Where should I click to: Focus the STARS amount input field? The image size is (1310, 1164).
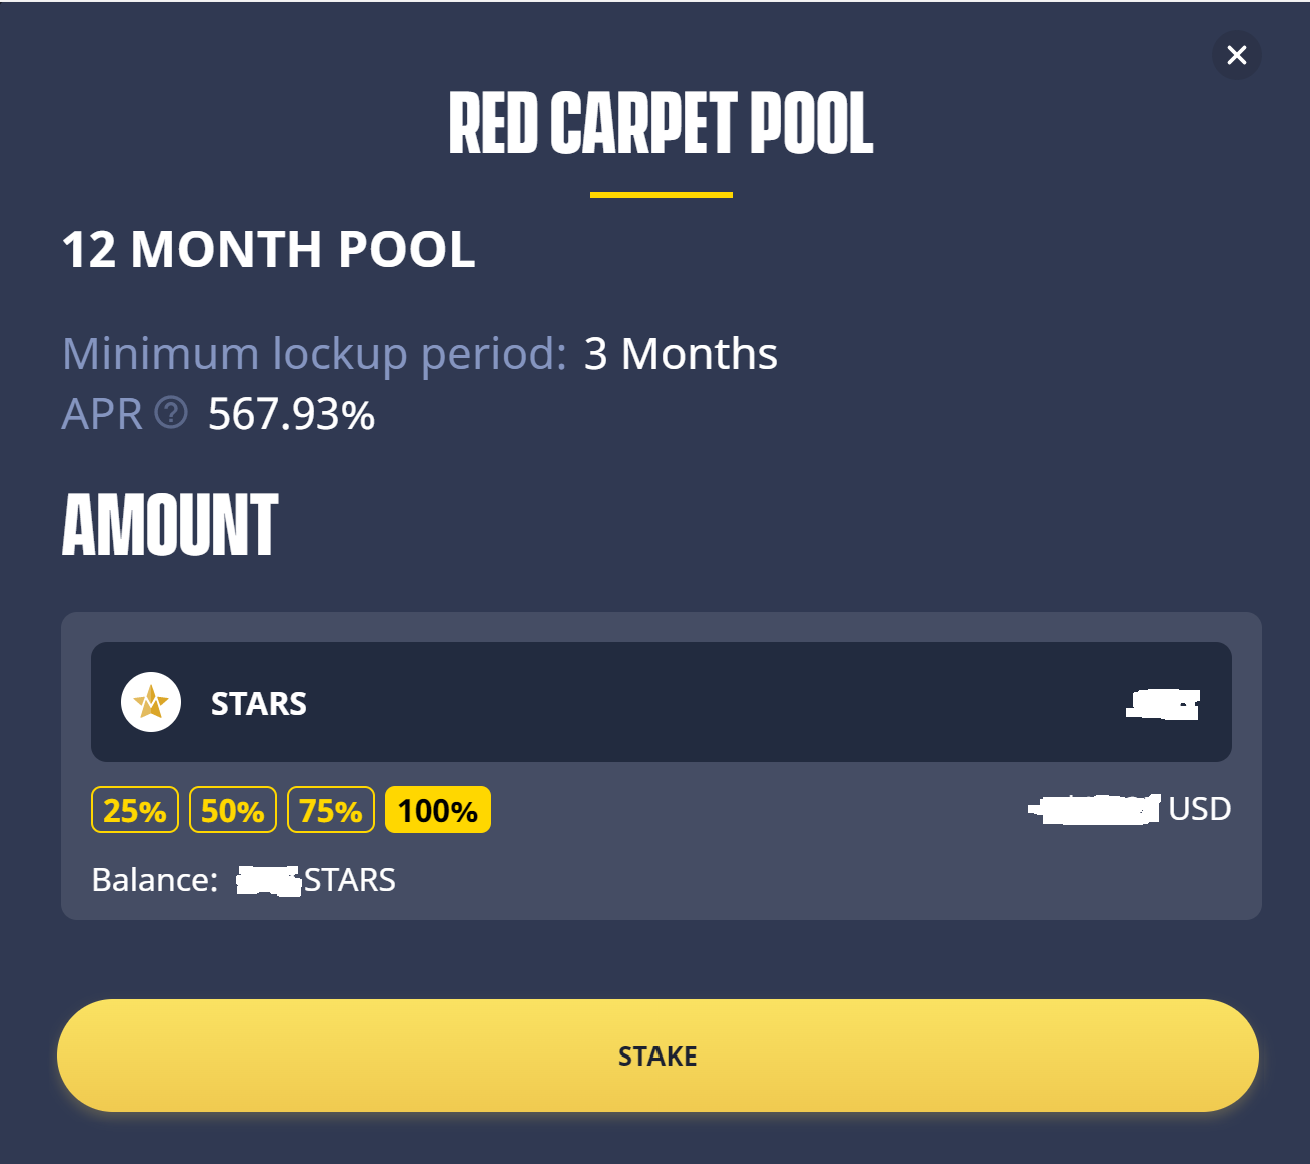[x=661, y=702]
